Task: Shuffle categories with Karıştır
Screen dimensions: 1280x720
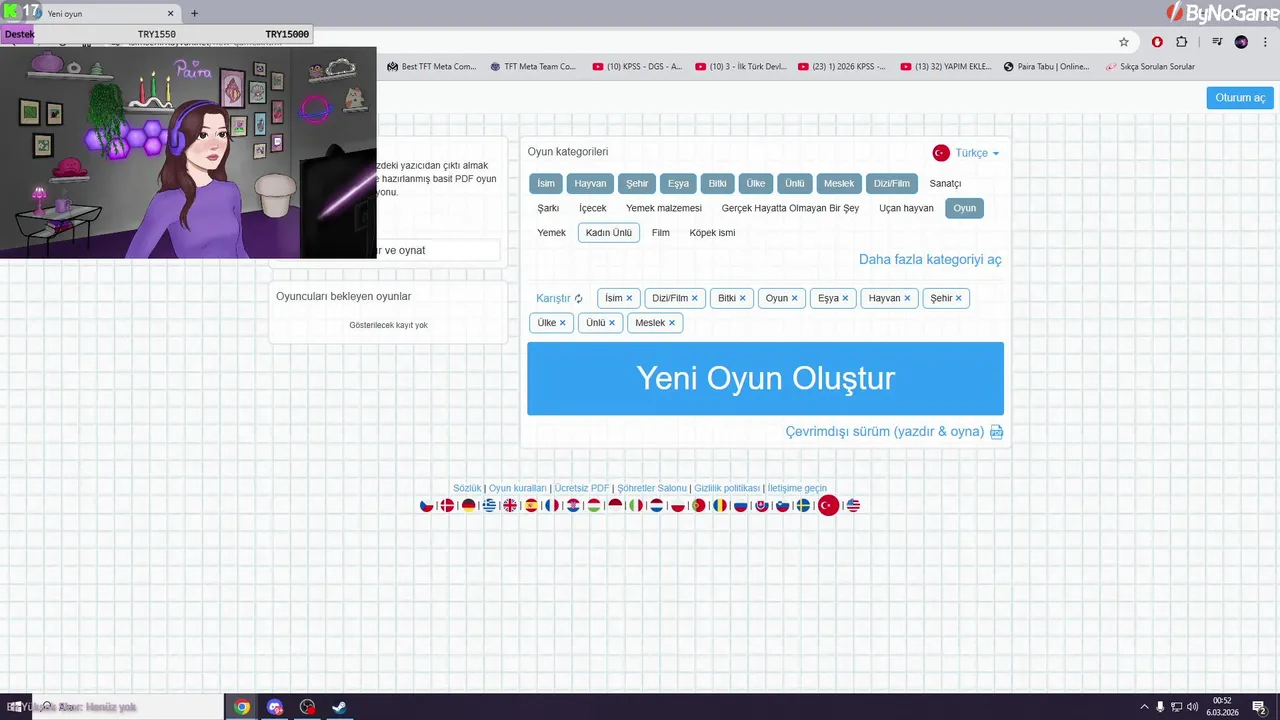Action: 559,298
